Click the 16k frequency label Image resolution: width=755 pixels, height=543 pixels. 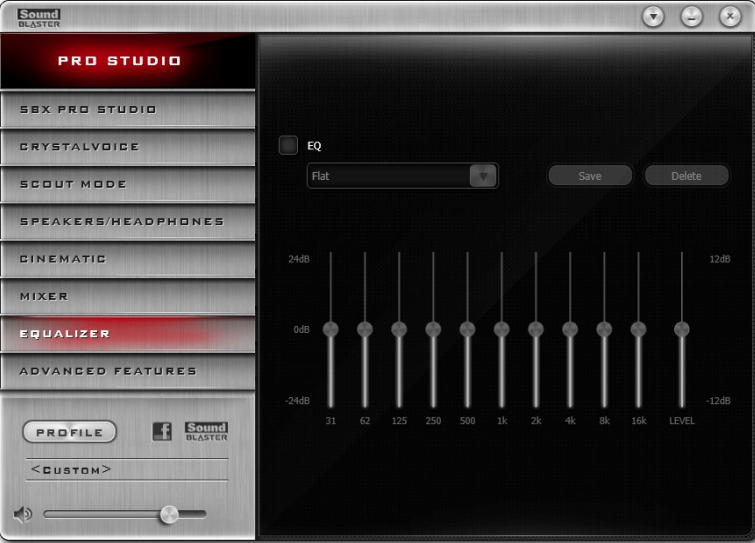click(638, 421)
